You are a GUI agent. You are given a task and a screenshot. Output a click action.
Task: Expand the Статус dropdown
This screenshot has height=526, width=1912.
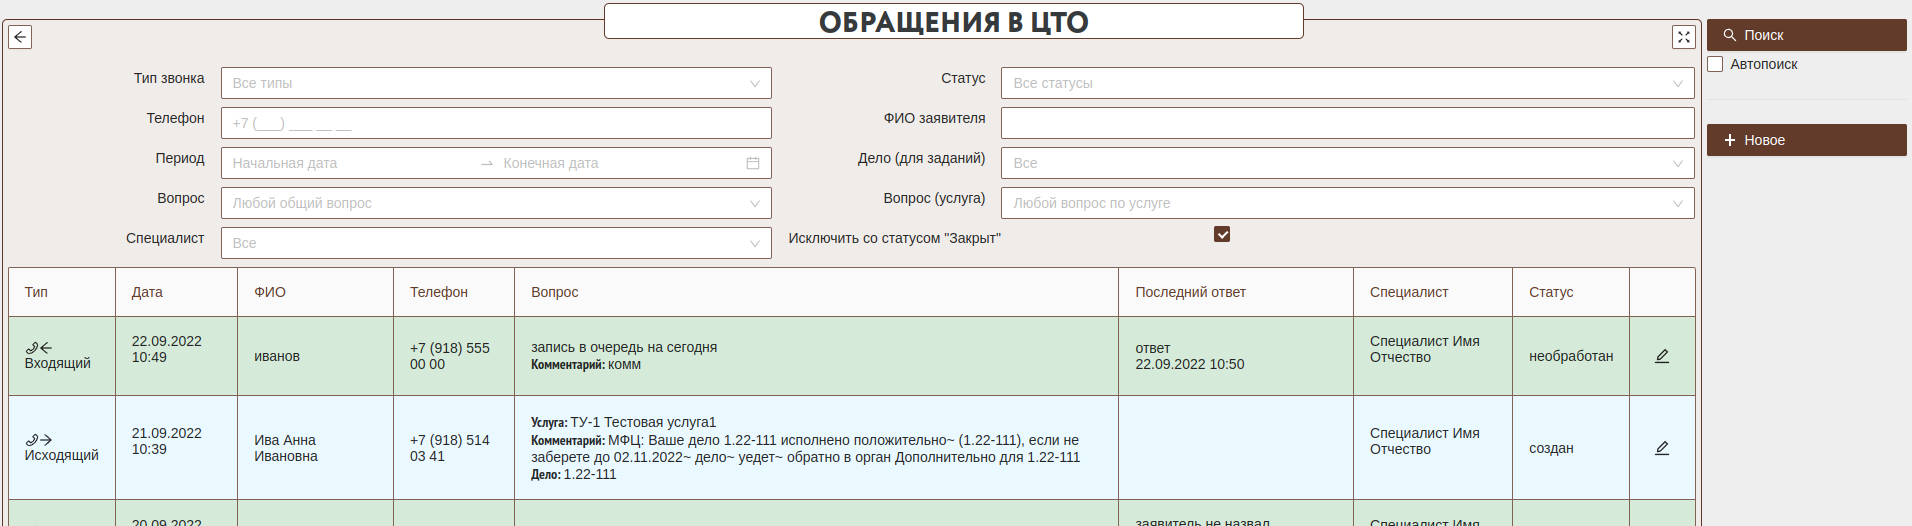click(x=1346, y=83)
